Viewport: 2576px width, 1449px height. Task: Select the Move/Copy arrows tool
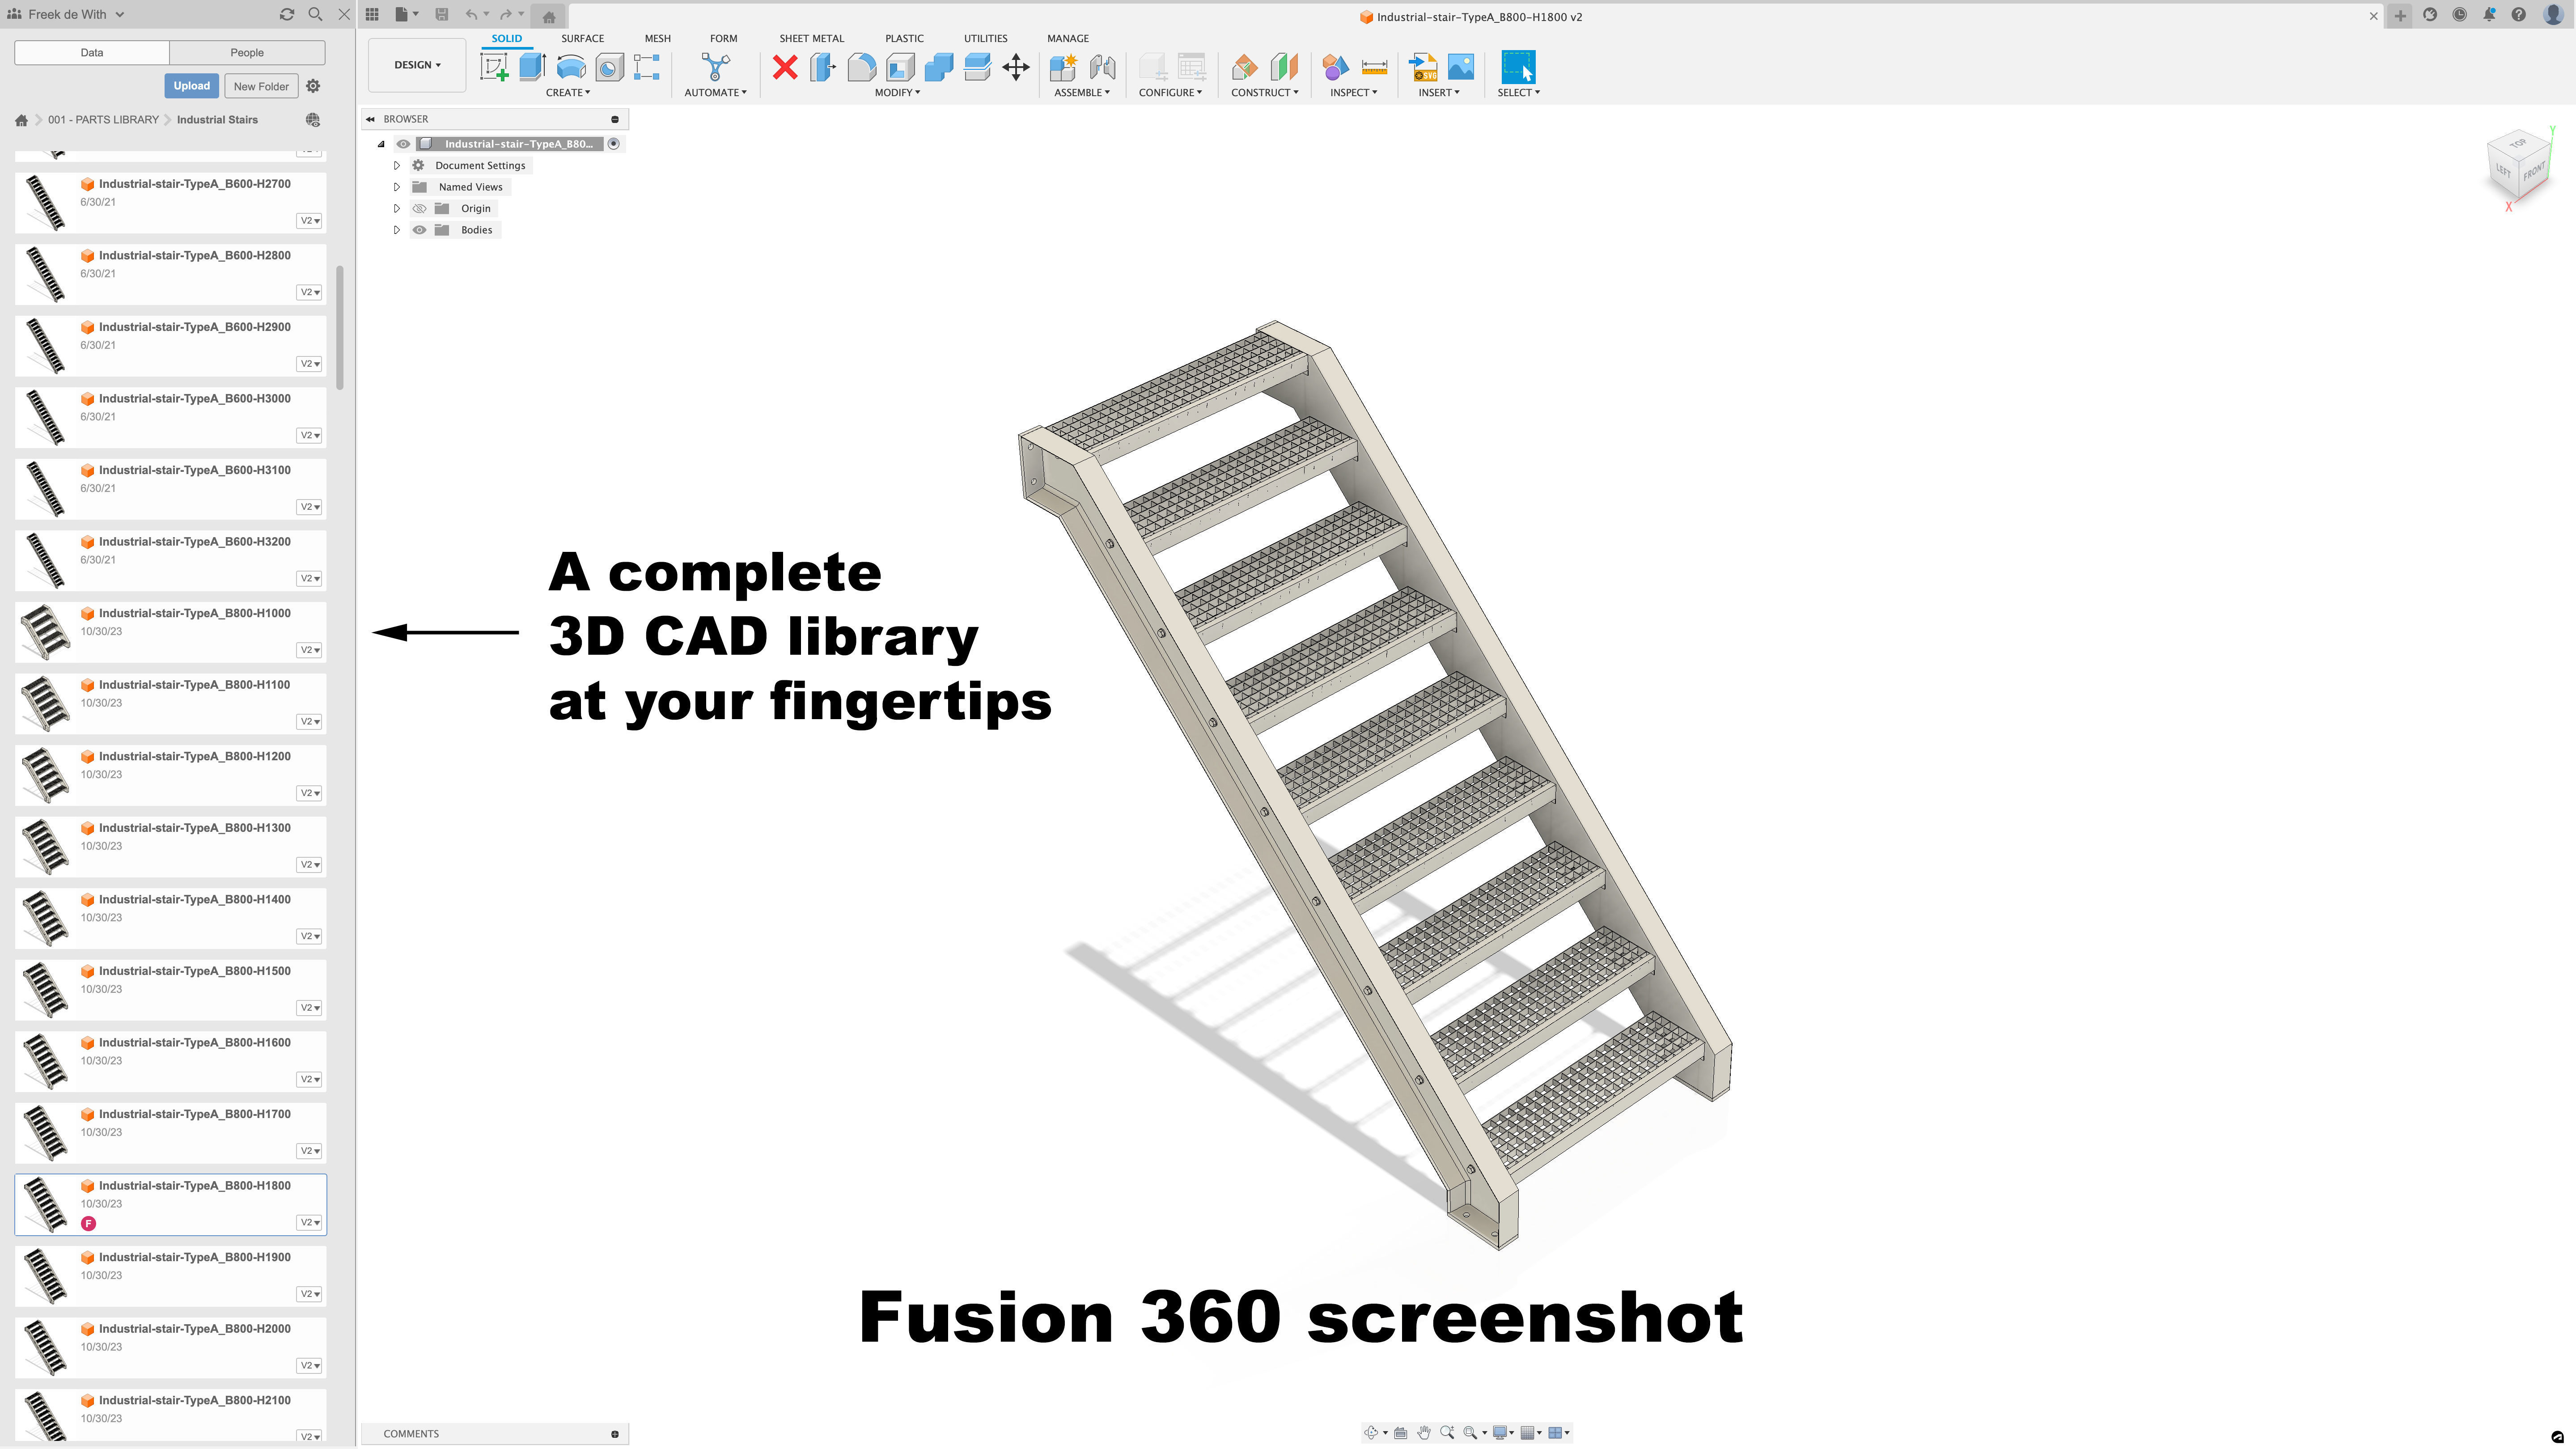click(1015, 67)
